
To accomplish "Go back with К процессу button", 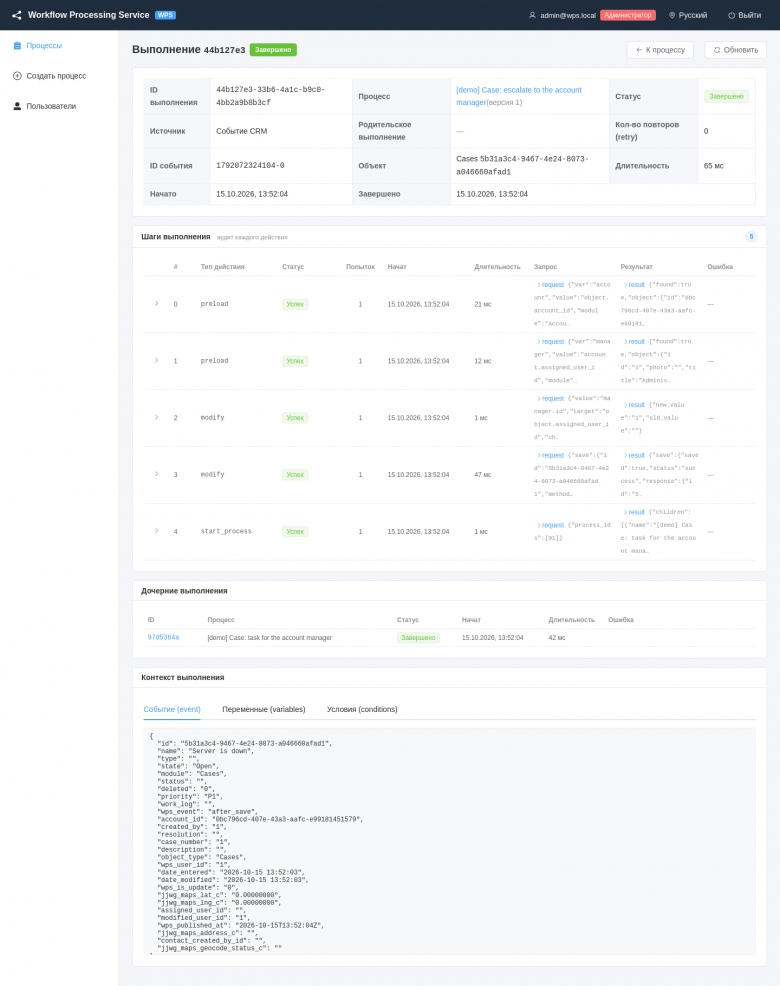I will [x=660, y=50].
